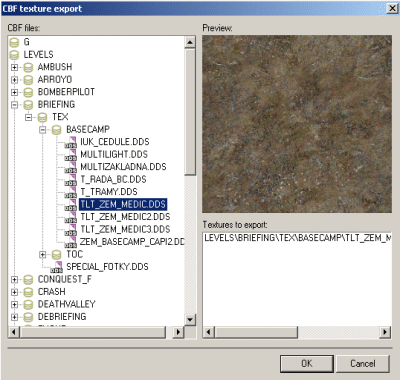Click the DEATHVALLEY folder database icon
The width and height of the screenshot is (400, 380).
[x=28, y=305]
